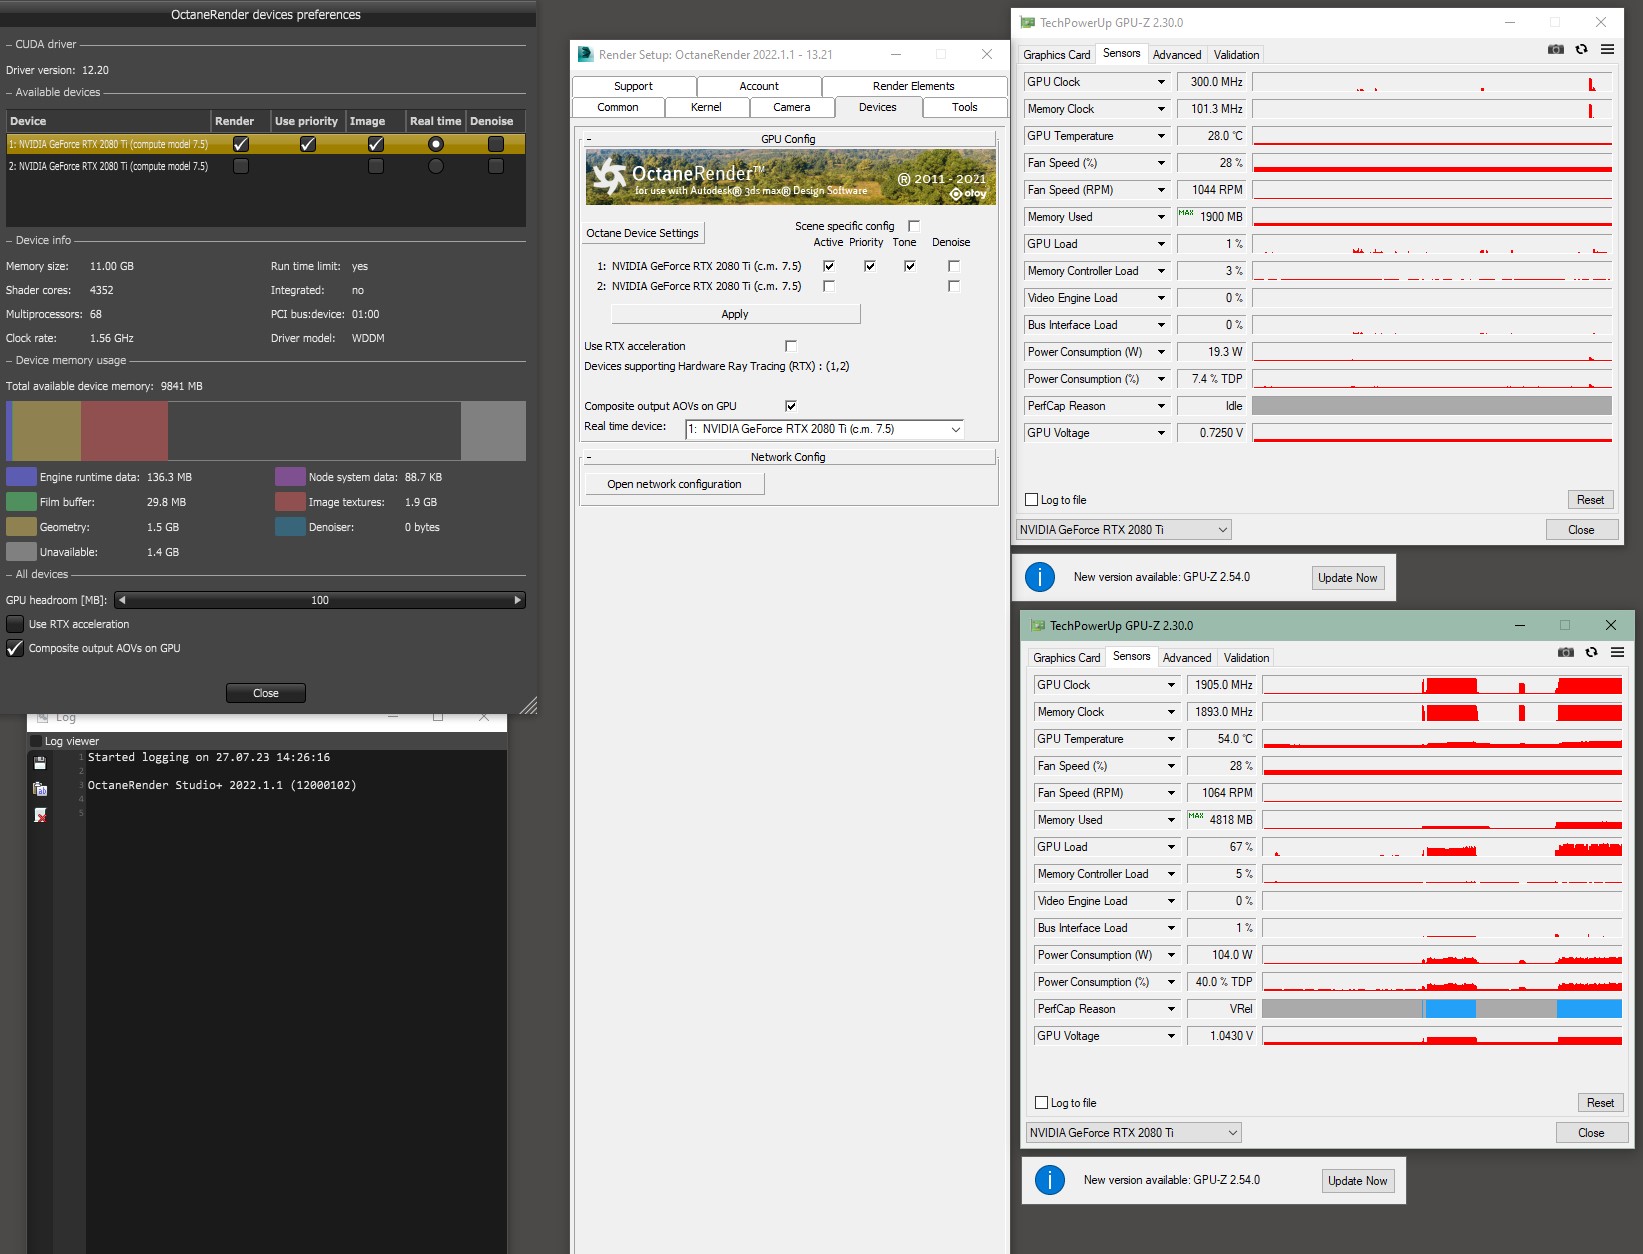Open Power Consumption (W) dropdown in lower GPU-Z

pyautogui.click(x=1171, y=955)
